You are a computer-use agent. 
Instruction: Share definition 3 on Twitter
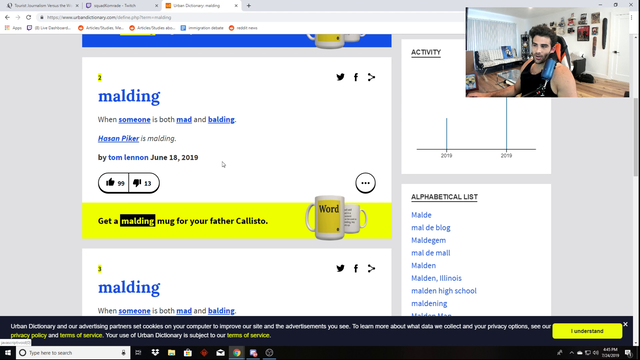(340, 268)
